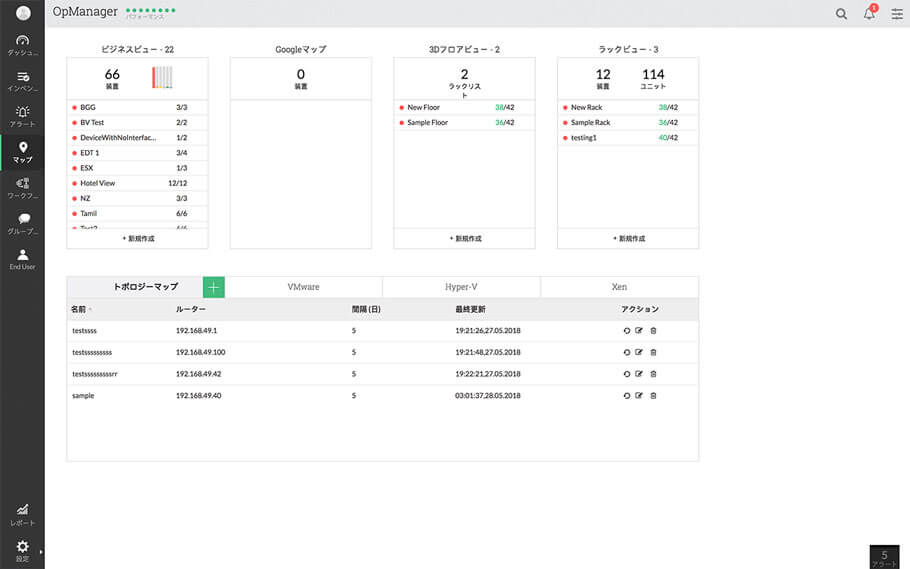910x569 pixels.
Task: Delete the testssss topology map
Action: [653, 331]
